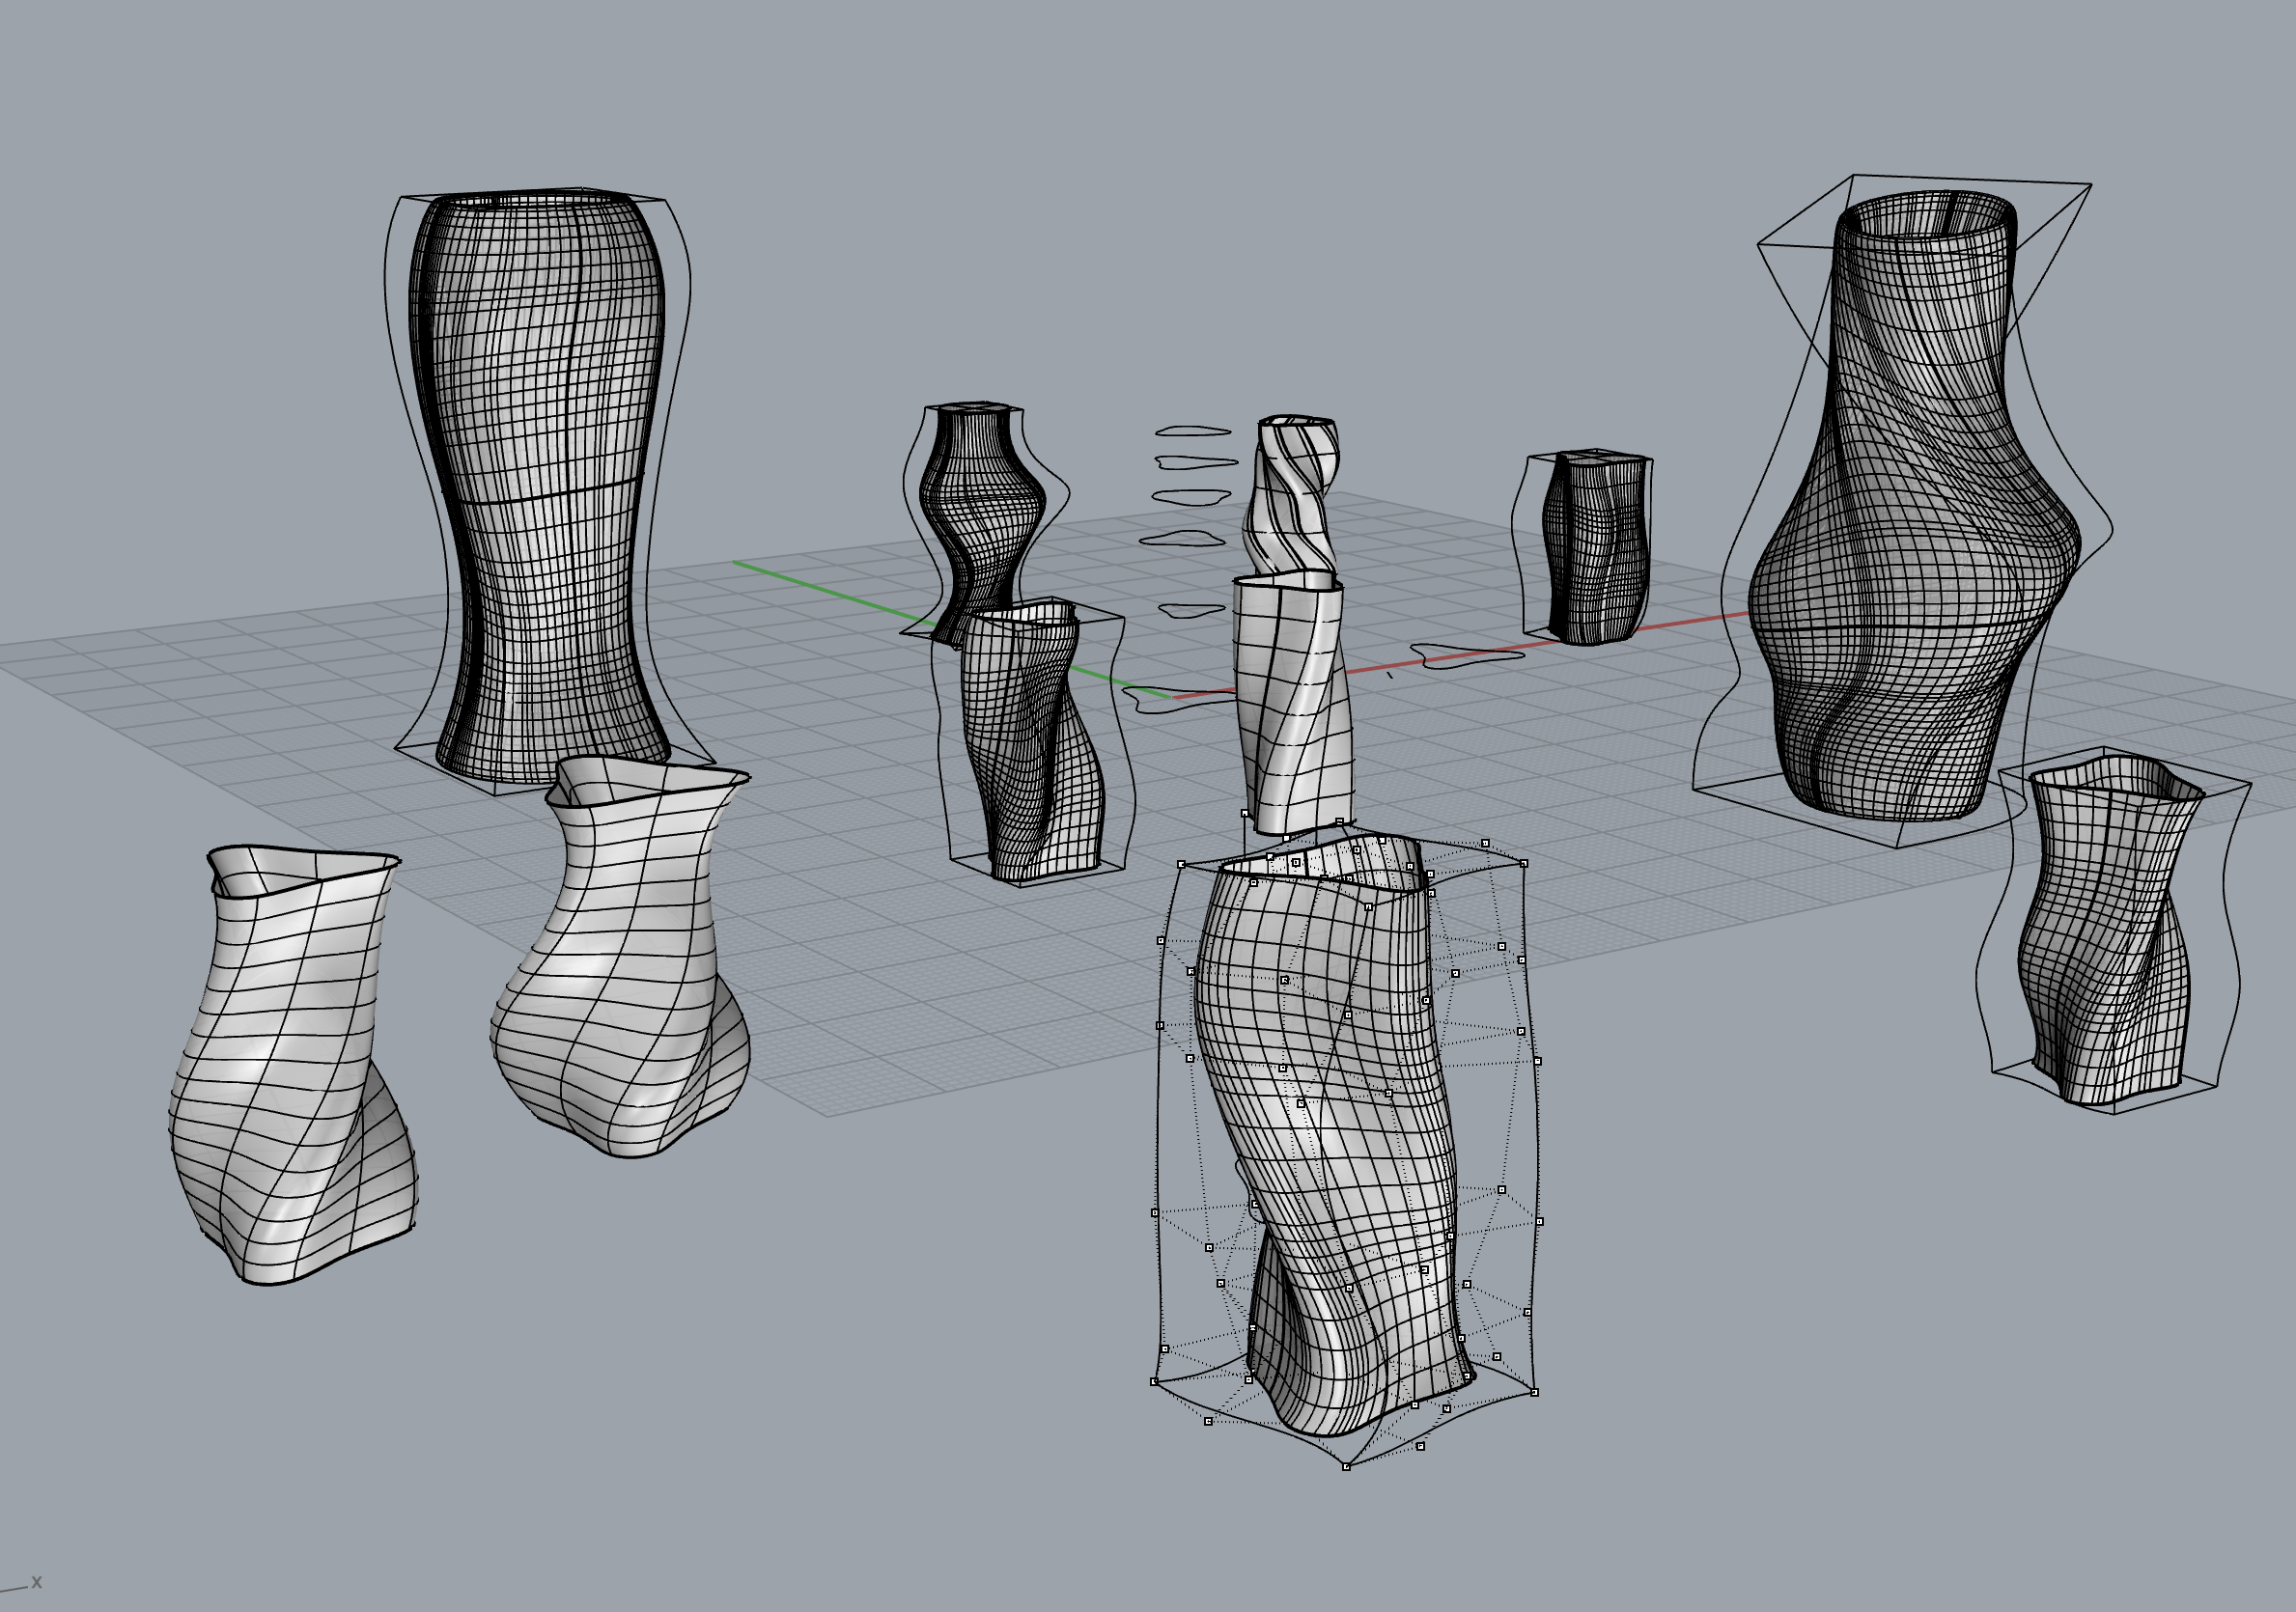
Task: Click the bottom-most control point of the cage
Action: 1346,1466
